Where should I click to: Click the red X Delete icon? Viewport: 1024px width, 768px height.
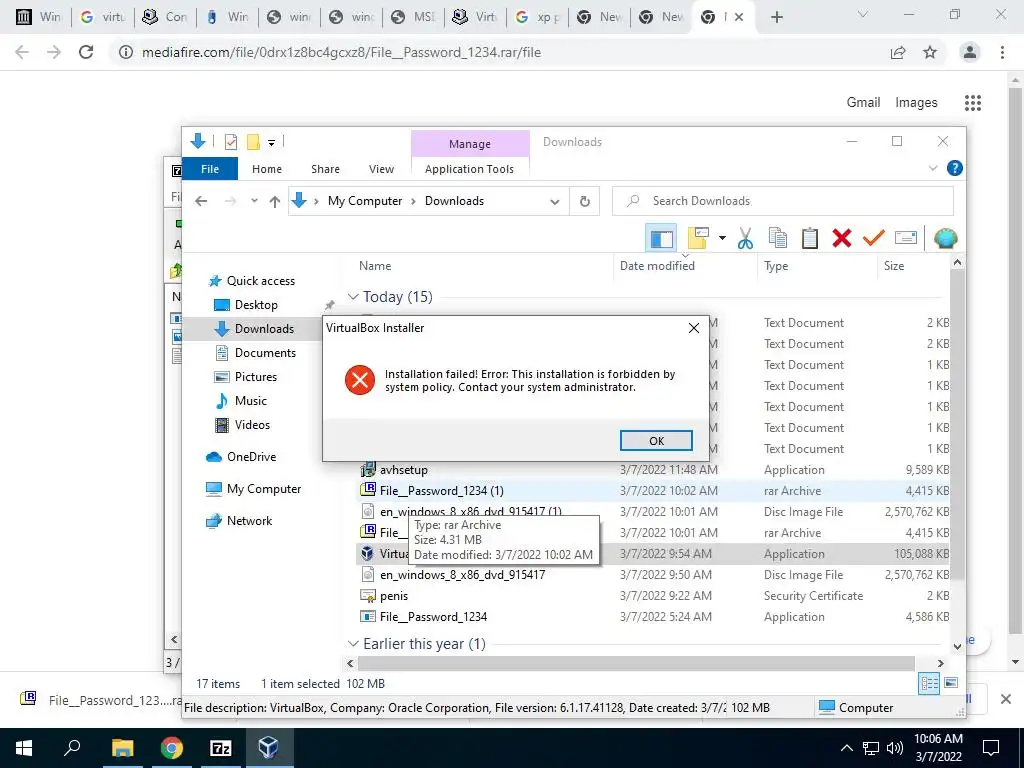pyautogui.click(x=841, y=238)
